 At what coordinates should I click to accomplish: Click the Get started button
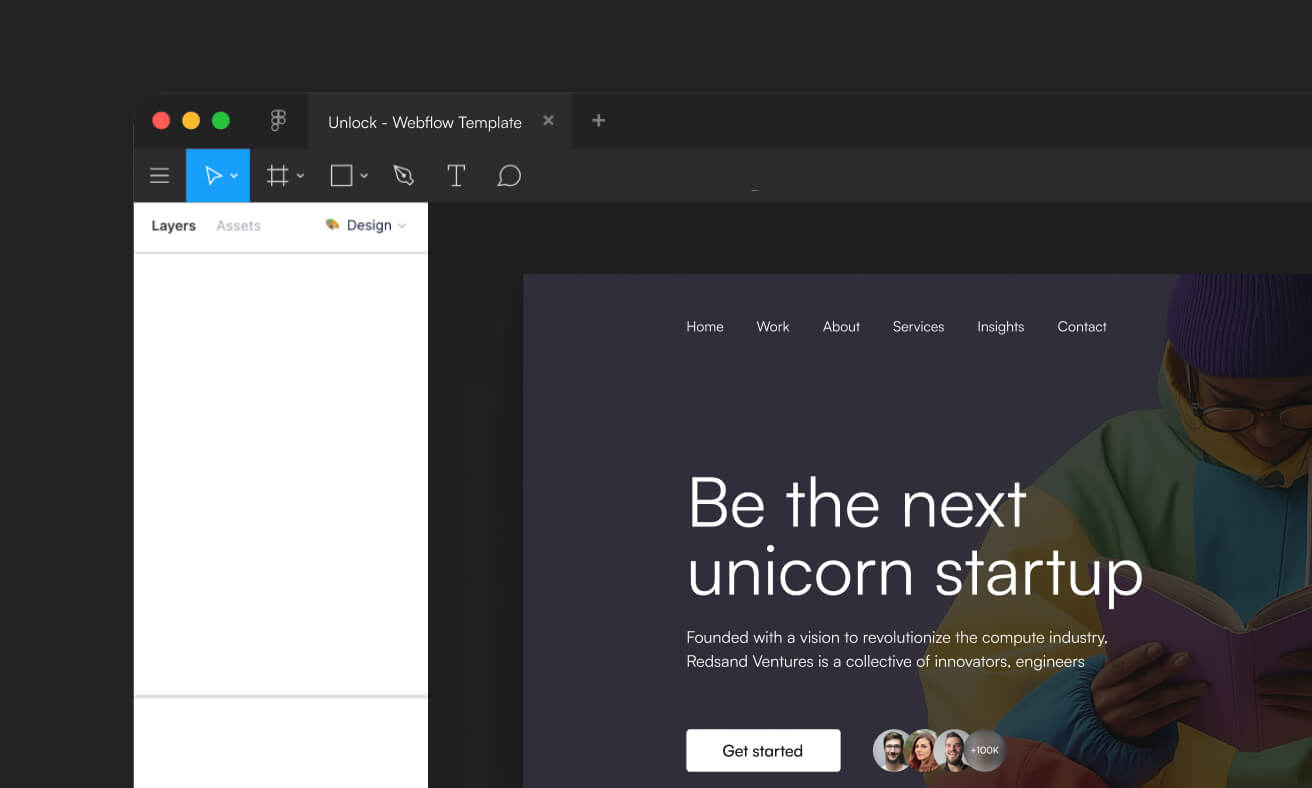point(763,751)
